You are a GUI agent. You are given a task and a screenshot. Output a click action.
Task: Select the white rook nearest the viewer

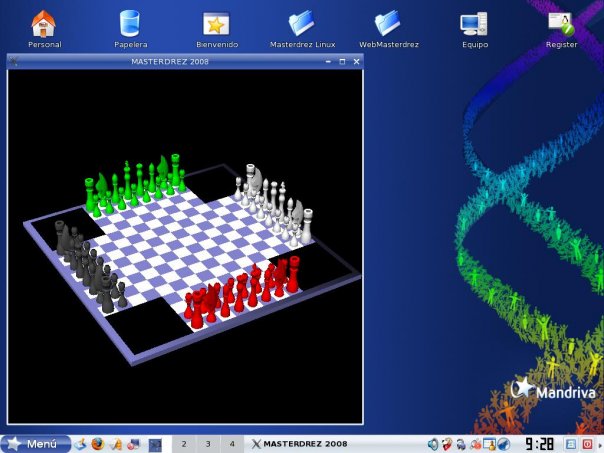[x=307, y=226]
